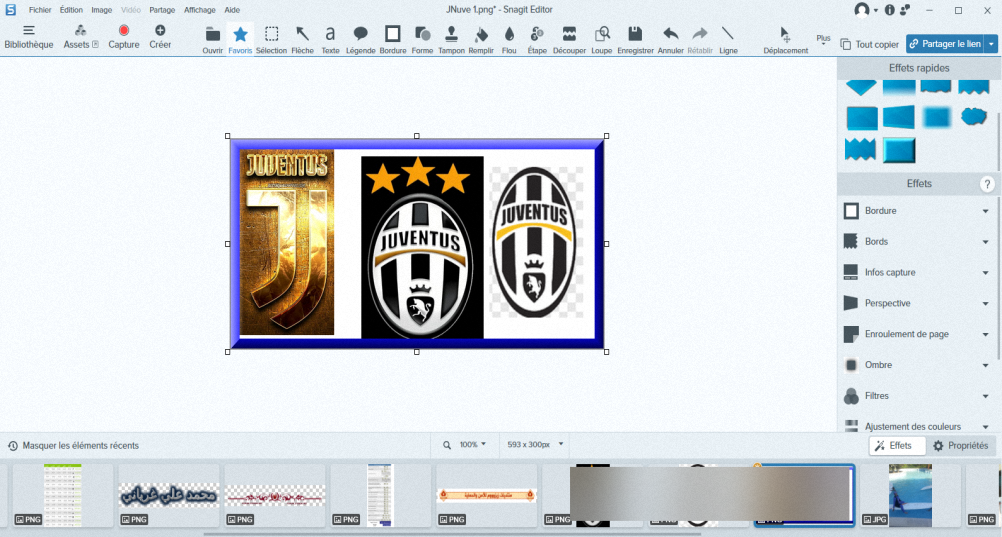Toggle the Effets panel button

tap(898, 446)
